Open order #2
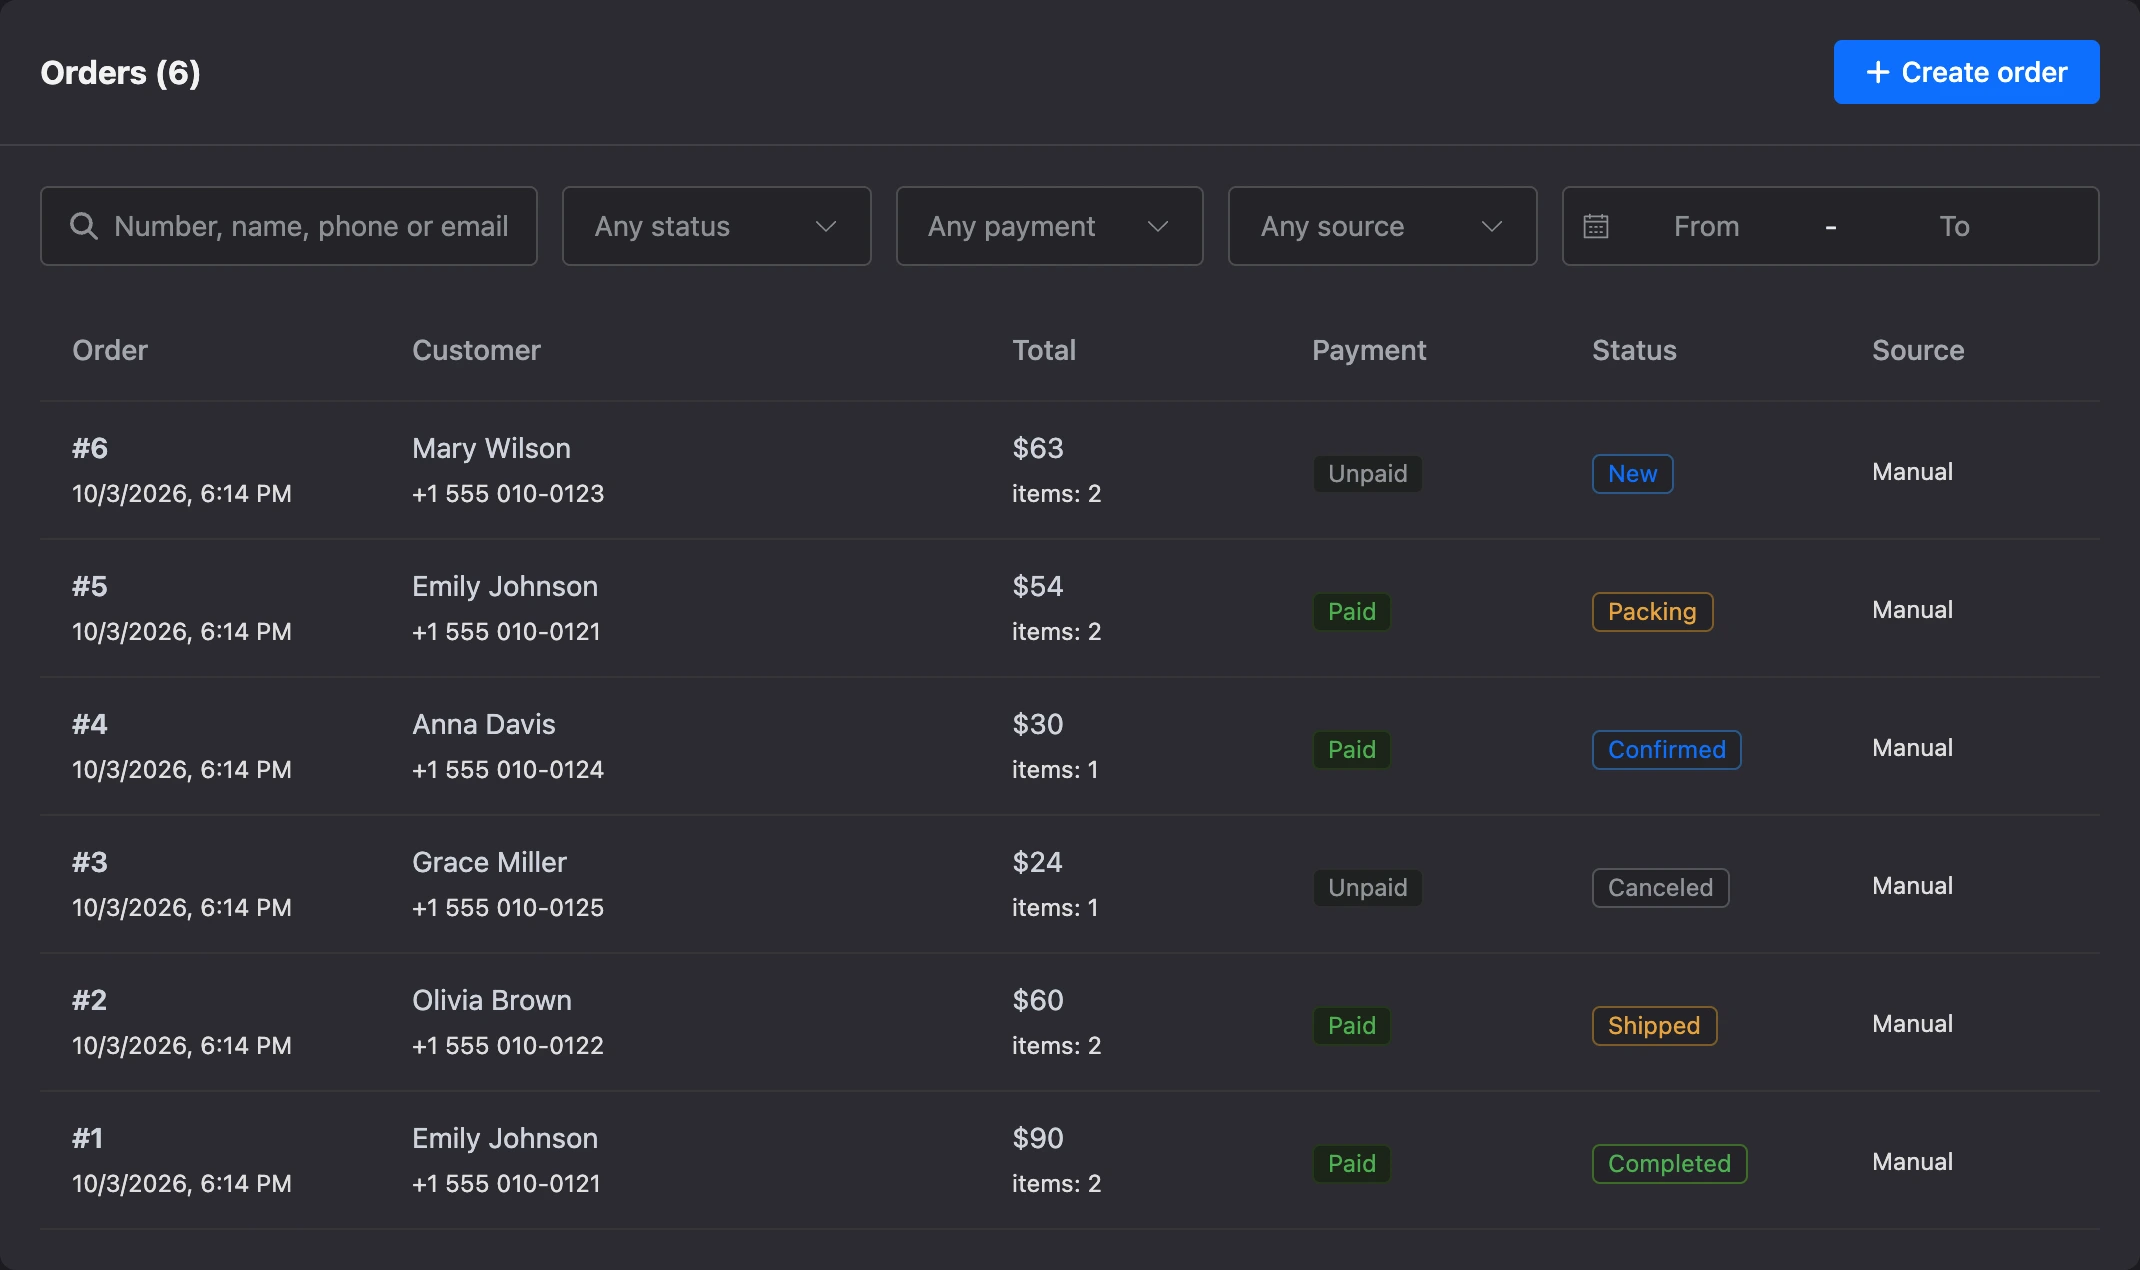2140x1270 pixels. tap(90, 1000)
